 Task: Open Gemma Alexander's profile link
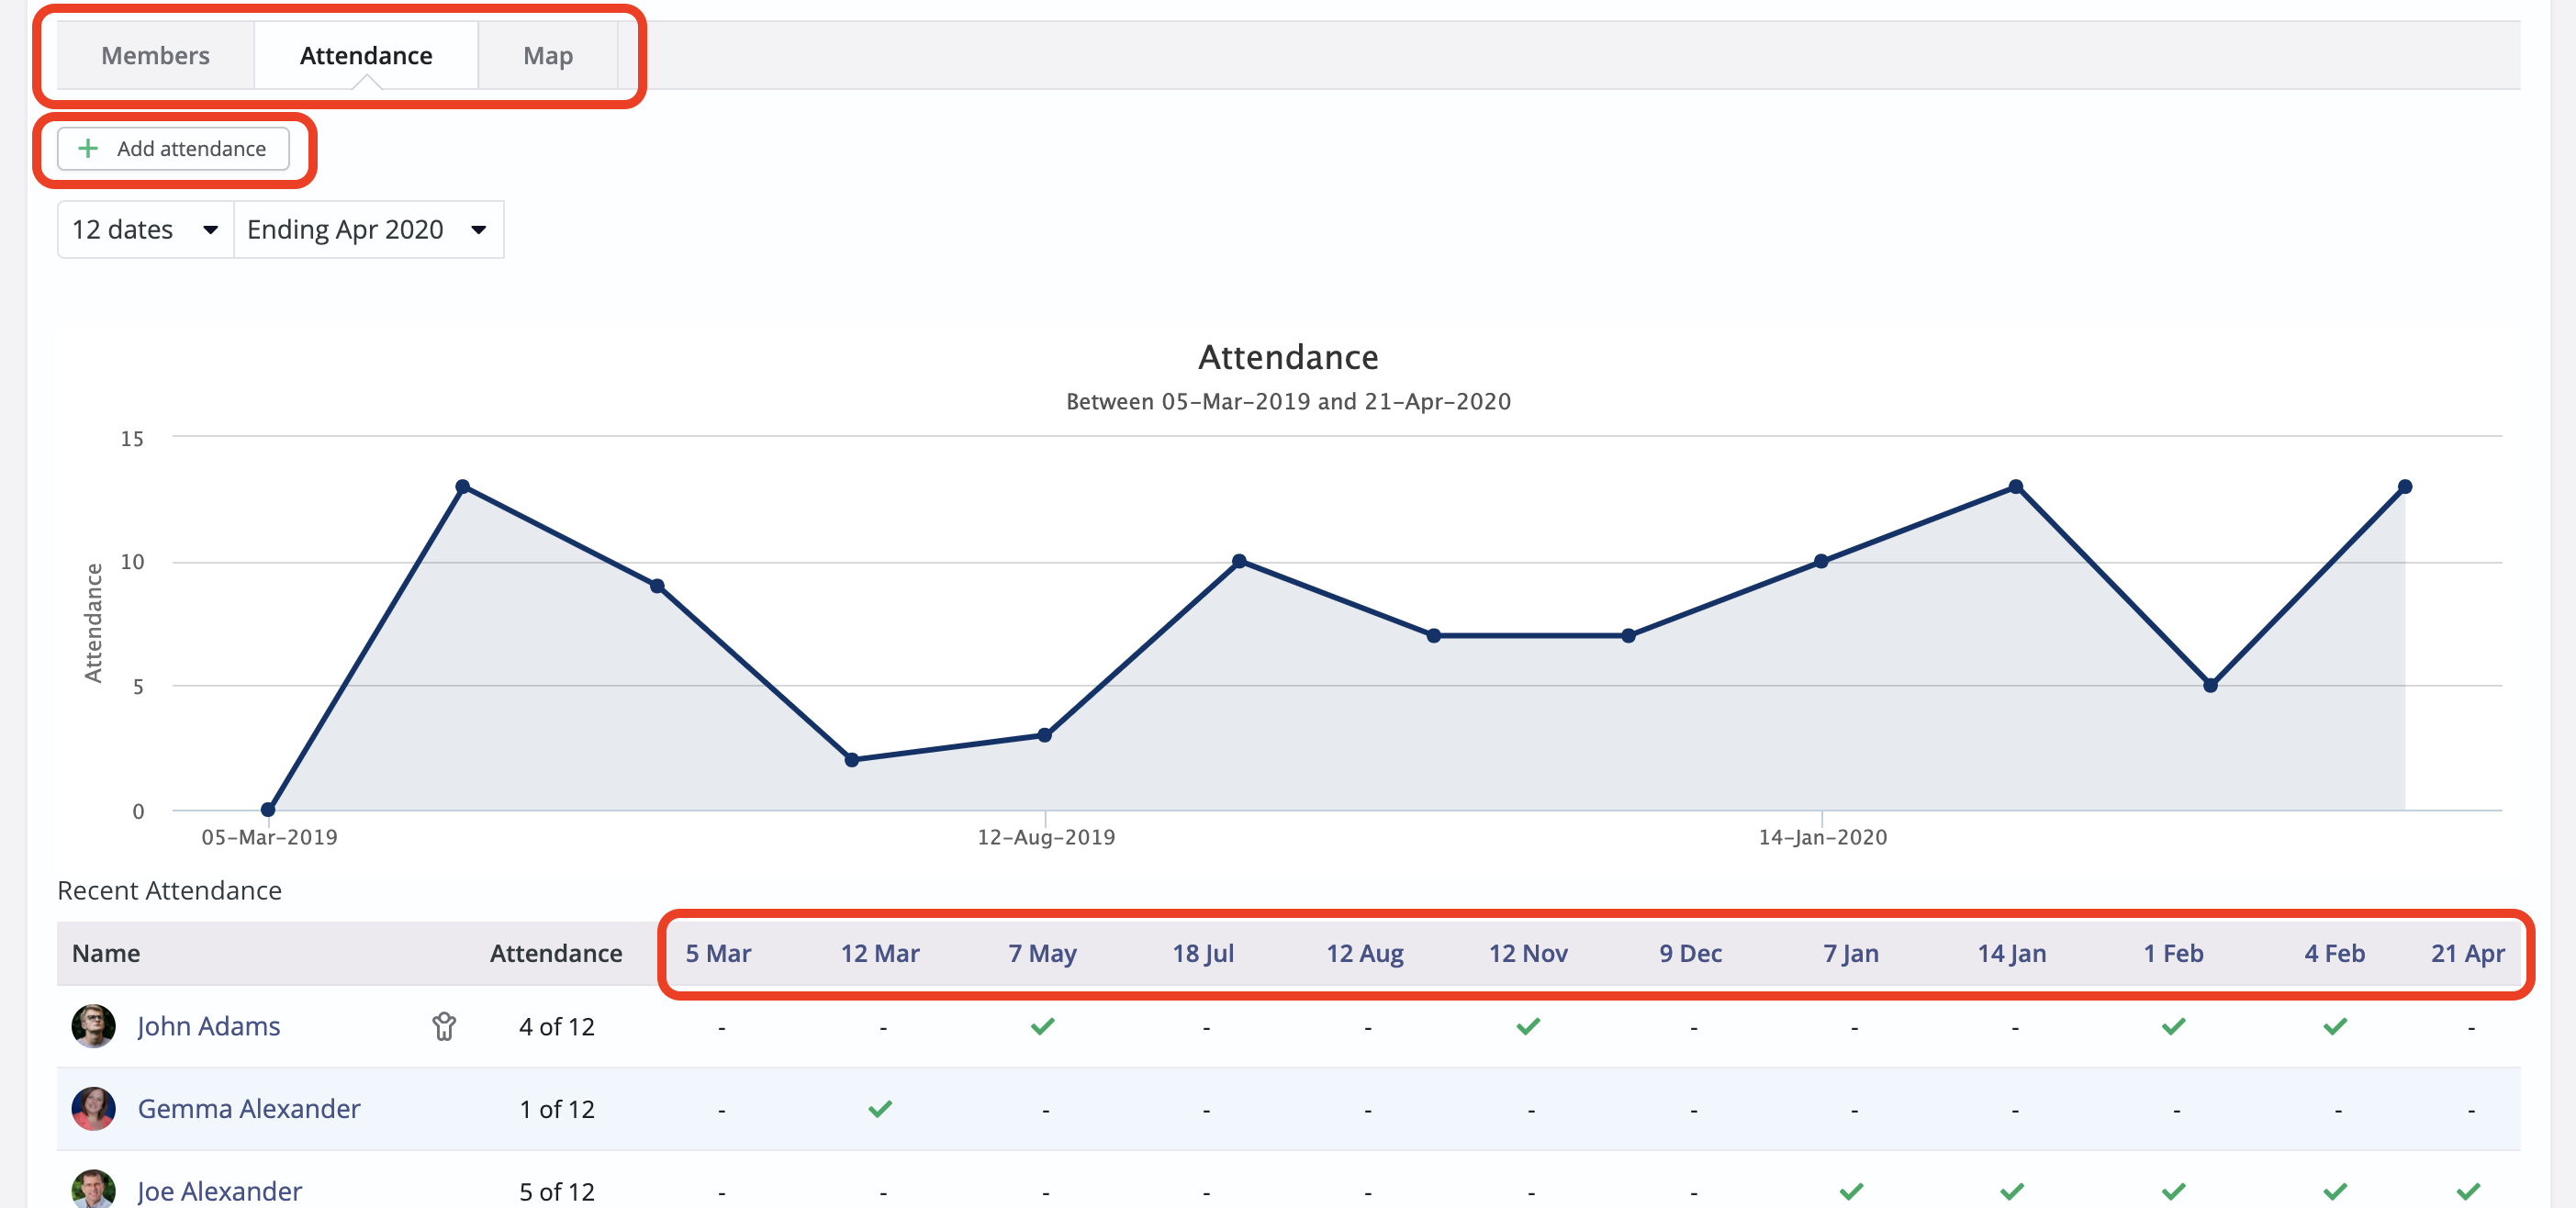pos(248,1108)
